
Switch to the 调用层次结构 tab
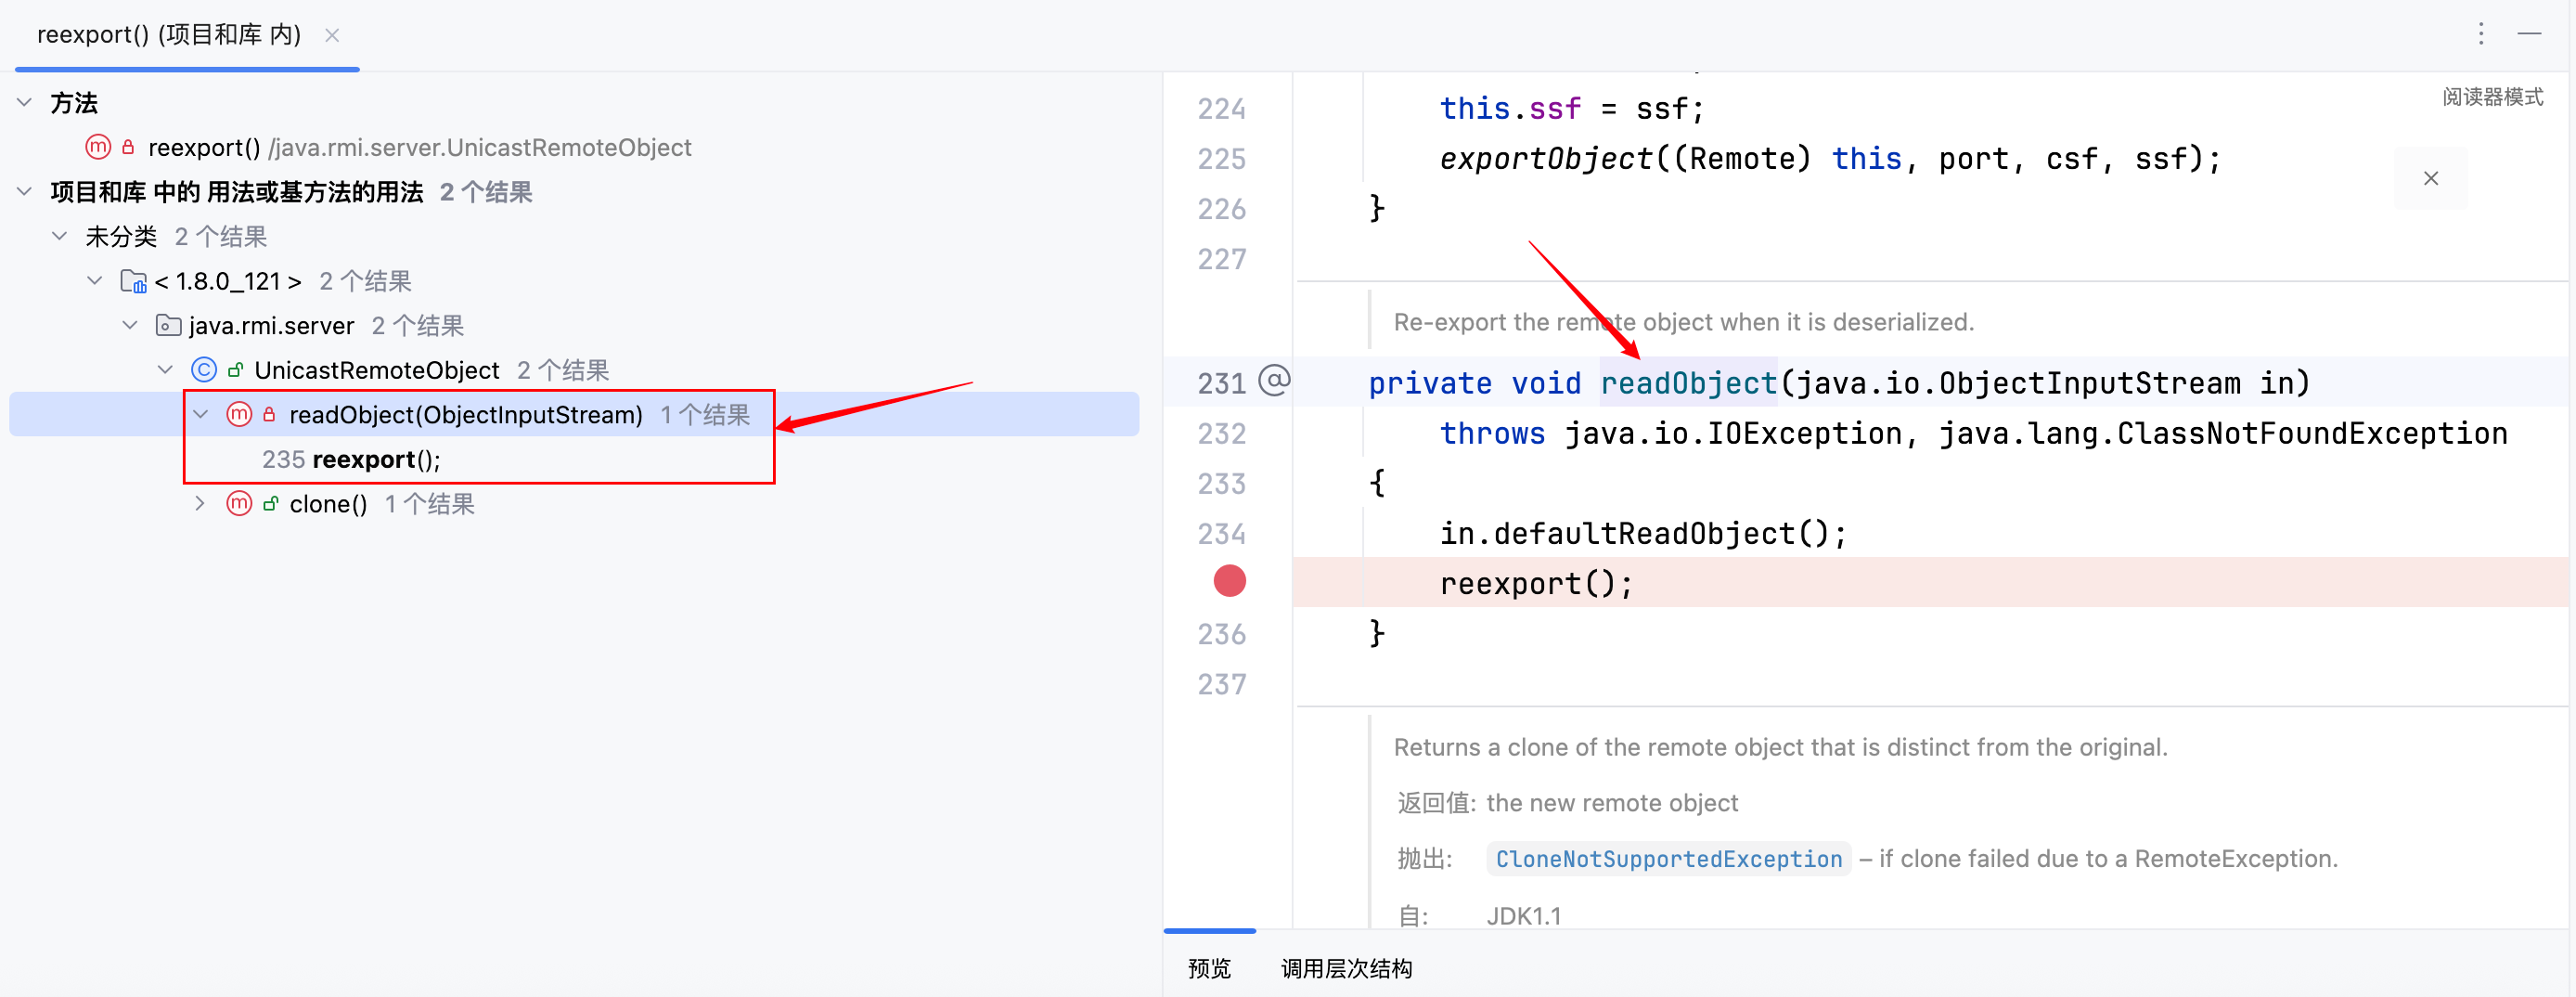(x=1346, y=968)
